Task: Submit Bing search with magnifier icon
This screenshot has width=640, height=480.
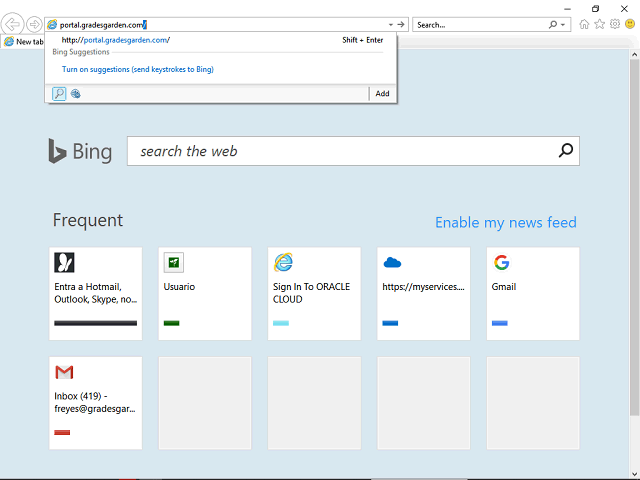Action: (x=566, y=151)
